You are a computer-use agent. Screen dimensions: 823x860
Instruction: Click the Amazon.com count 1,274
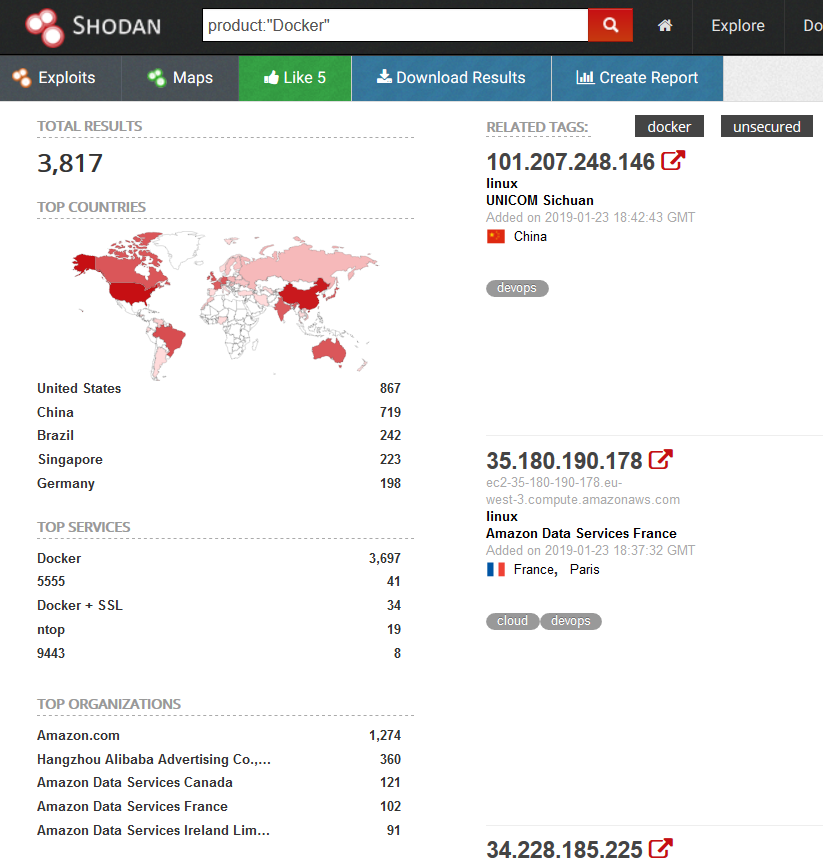tap(384, 735)
